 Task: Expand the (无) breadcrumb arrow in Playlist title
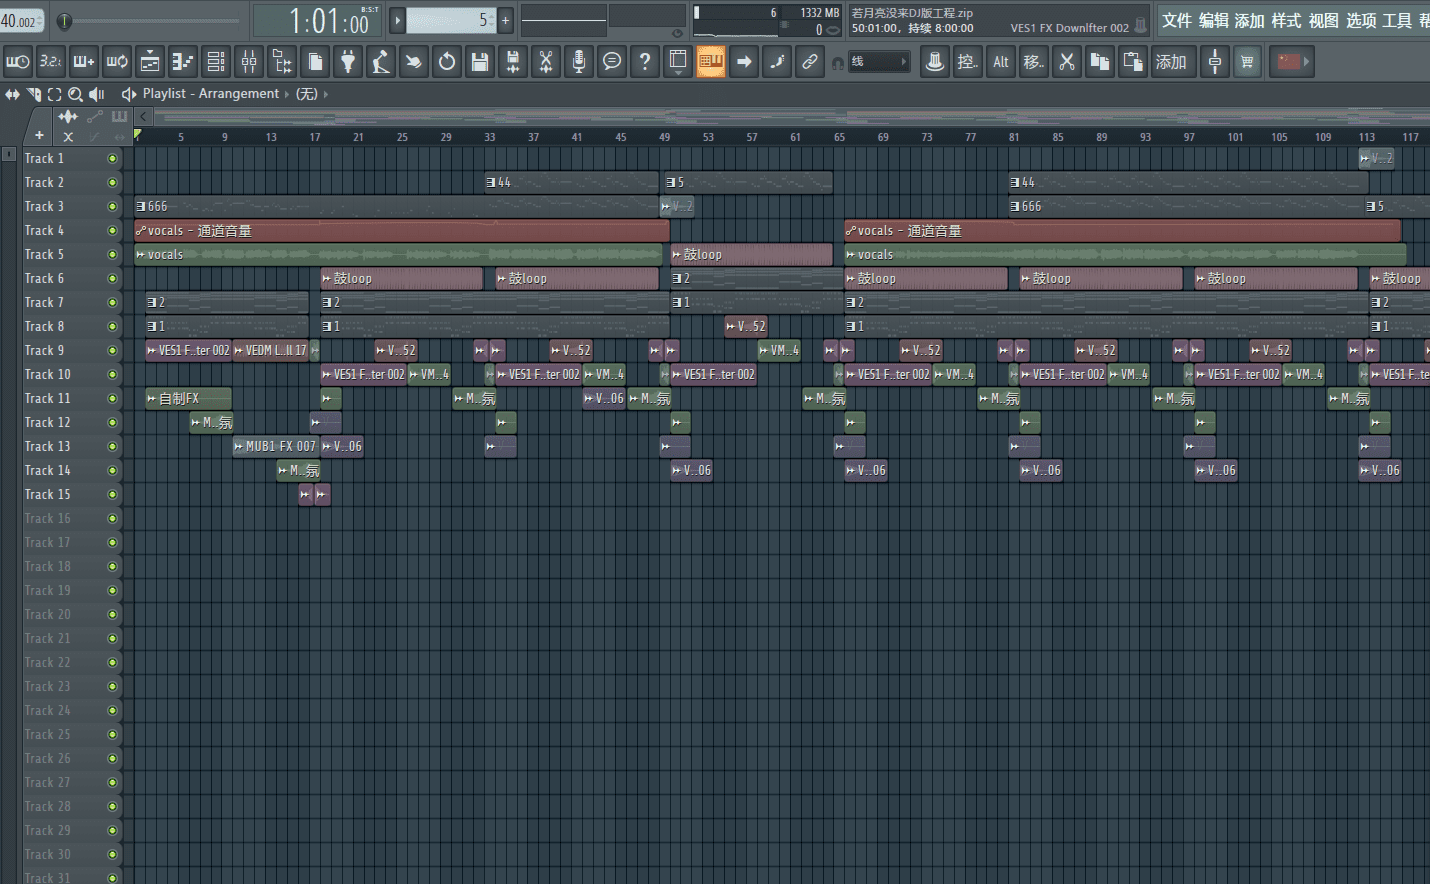click(x=325, y=94)
